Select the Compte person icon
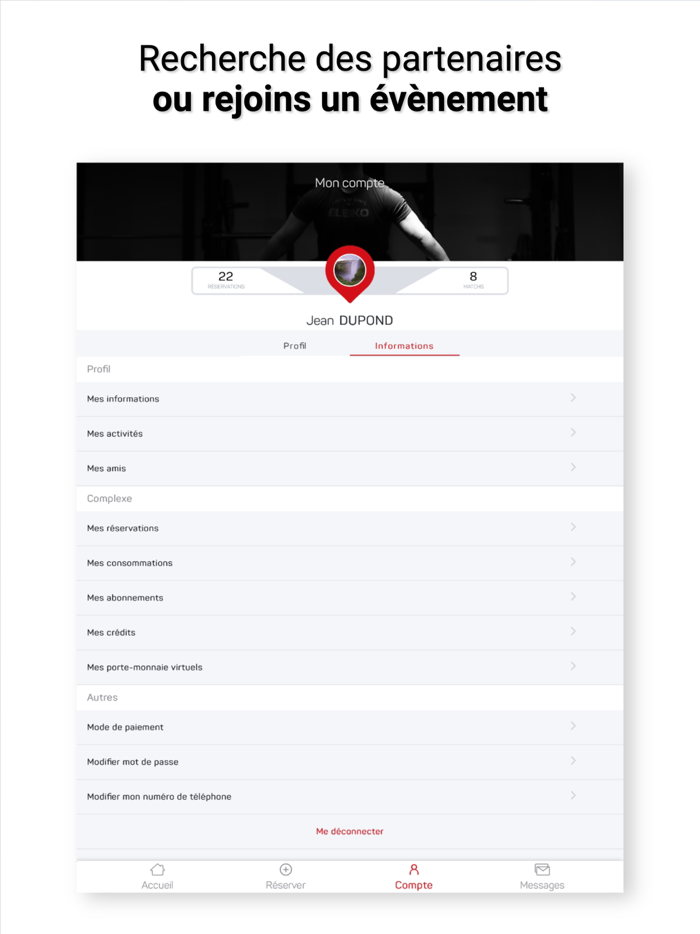The height and width of the screenshot is (934, 700). coord(414,870)
